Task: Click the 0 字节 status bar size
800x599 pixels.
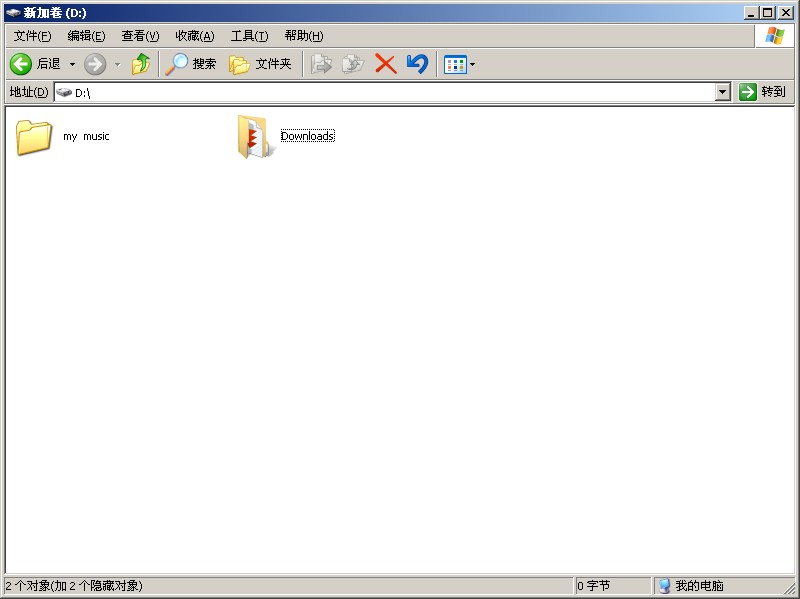Action: coord(593,586)
